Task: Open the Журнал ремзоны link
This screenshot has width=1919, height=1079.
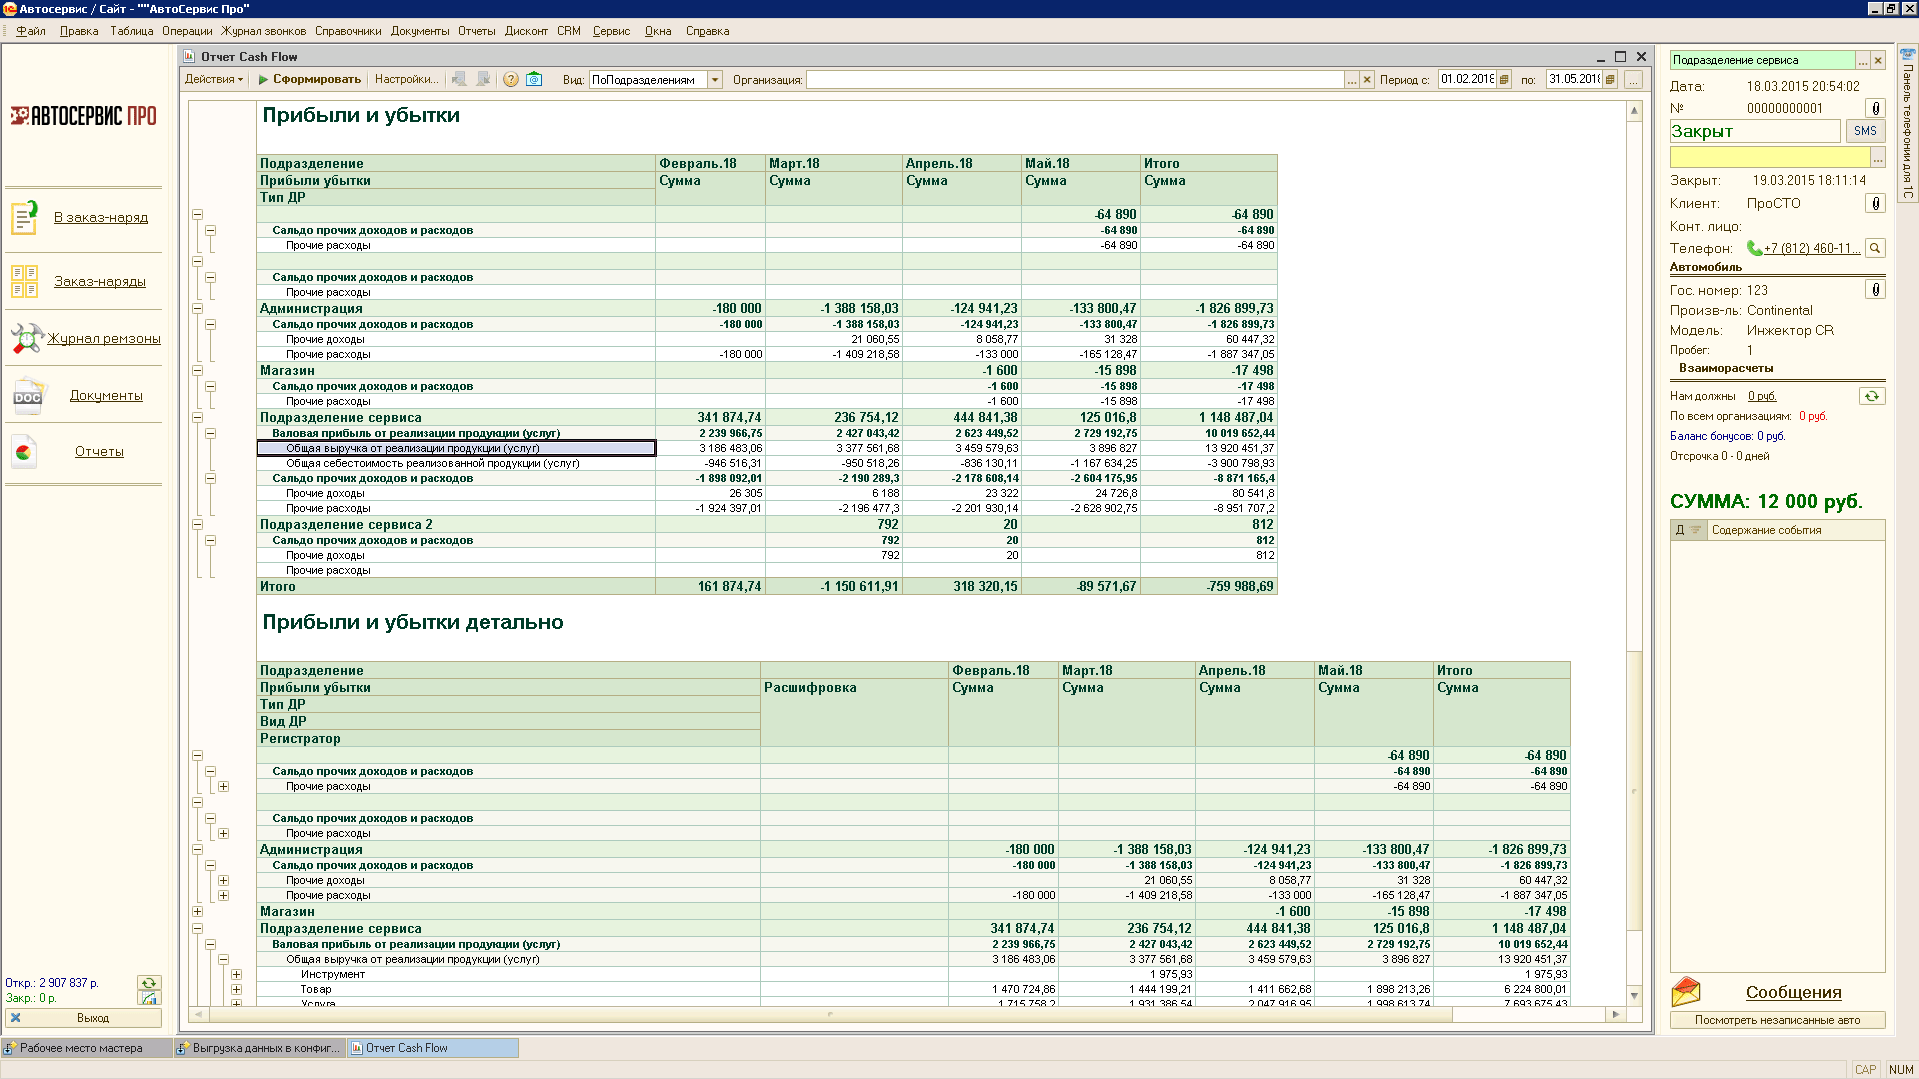Action: click(x=104, y=338)
